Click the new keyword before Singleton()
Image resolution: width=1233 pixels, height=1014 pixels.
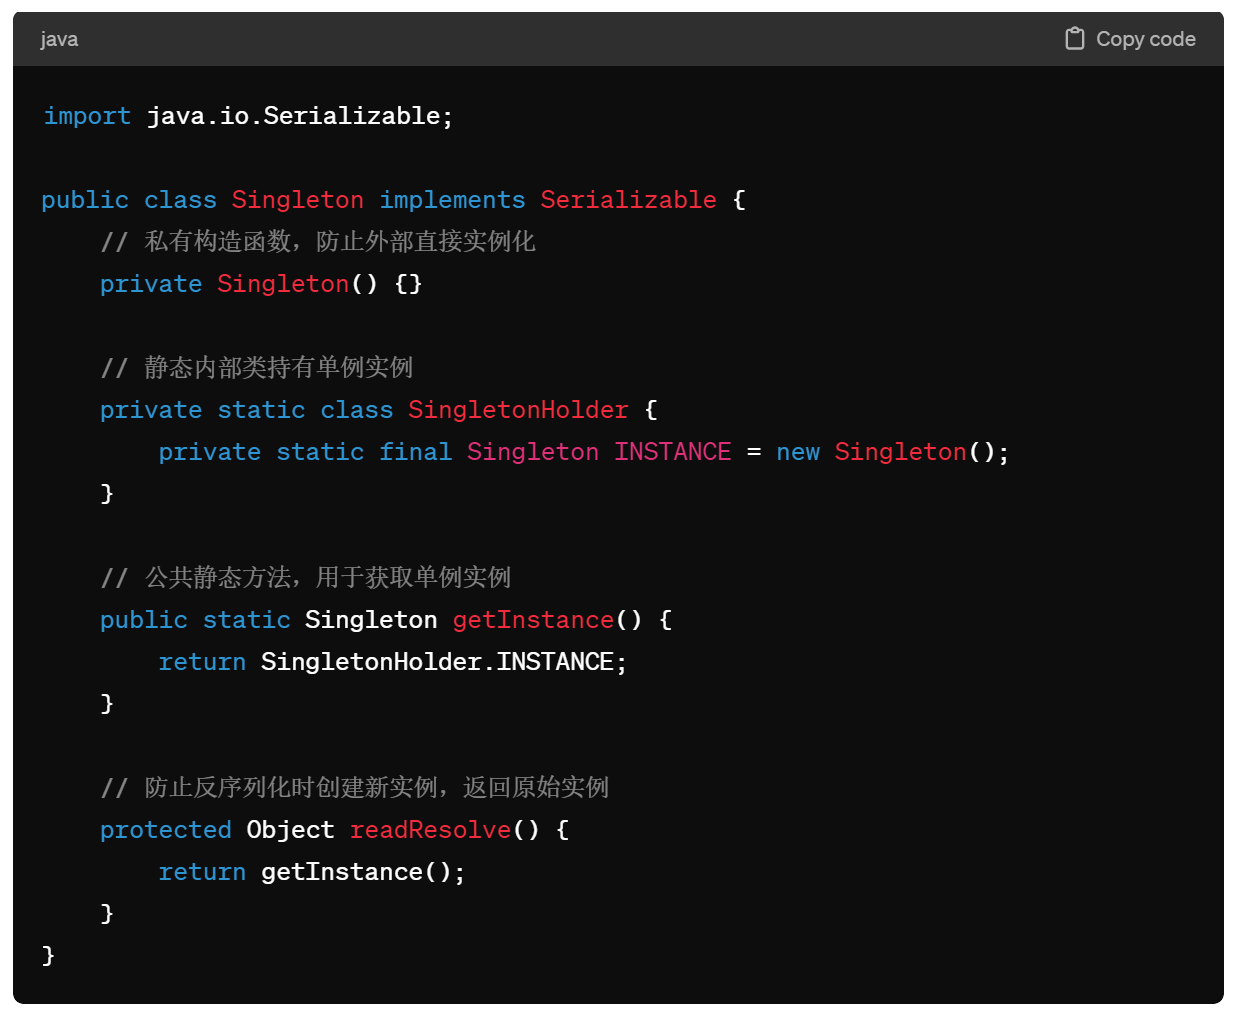click(x=797, y=452)
